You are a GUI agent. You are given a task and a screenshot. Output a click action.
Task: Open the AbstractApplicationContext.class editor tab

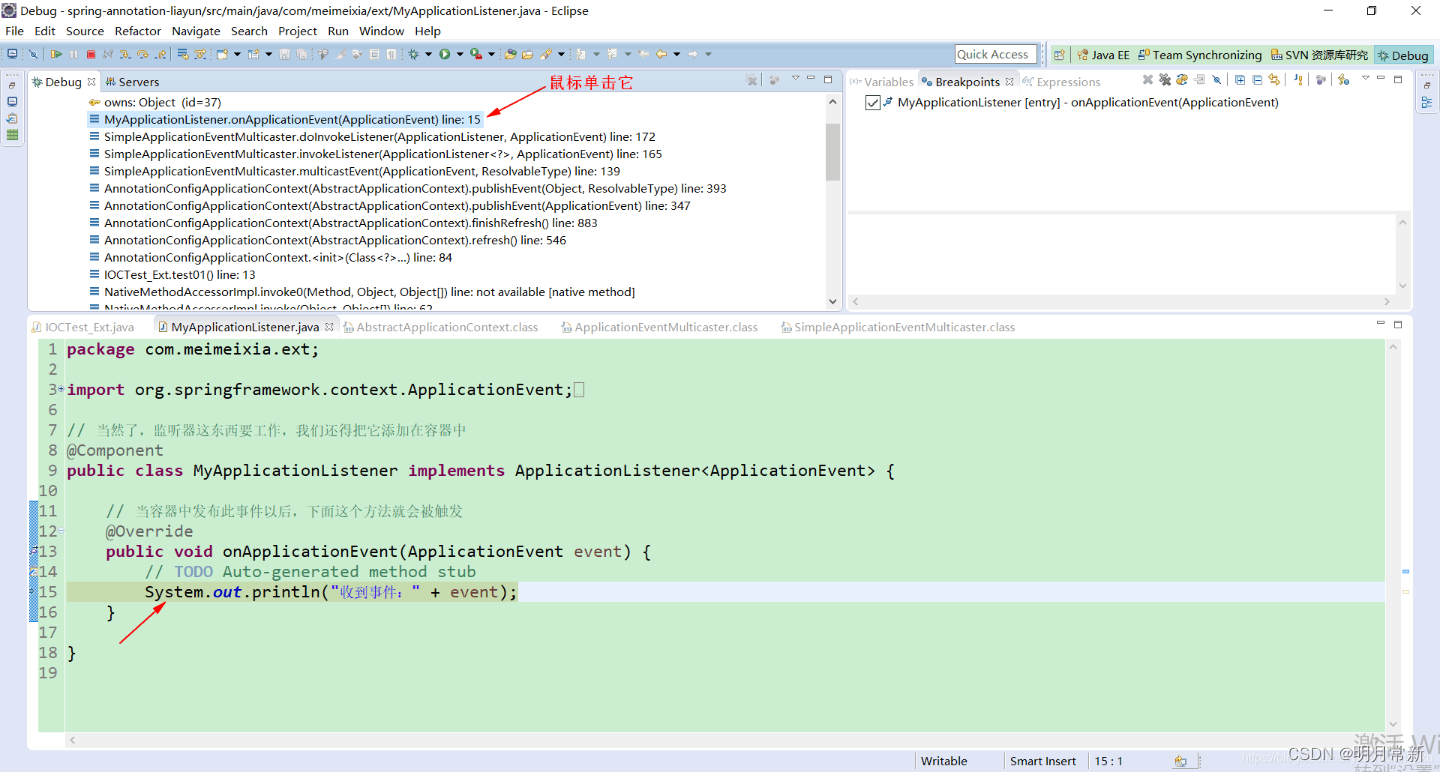(440, 327)
